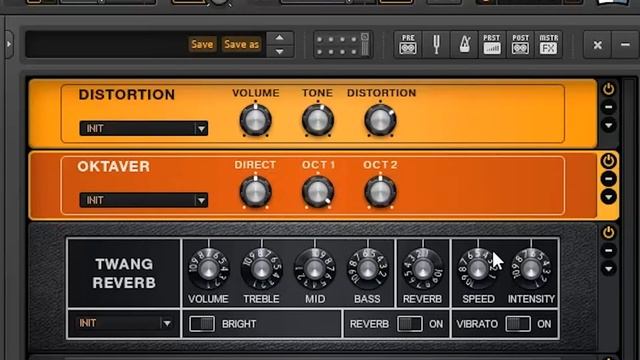Image resolution: width=640 pixels, height=360 pixels.
Task: Click the Twang Reverb SPEED knob
Action: pos(478,269)
